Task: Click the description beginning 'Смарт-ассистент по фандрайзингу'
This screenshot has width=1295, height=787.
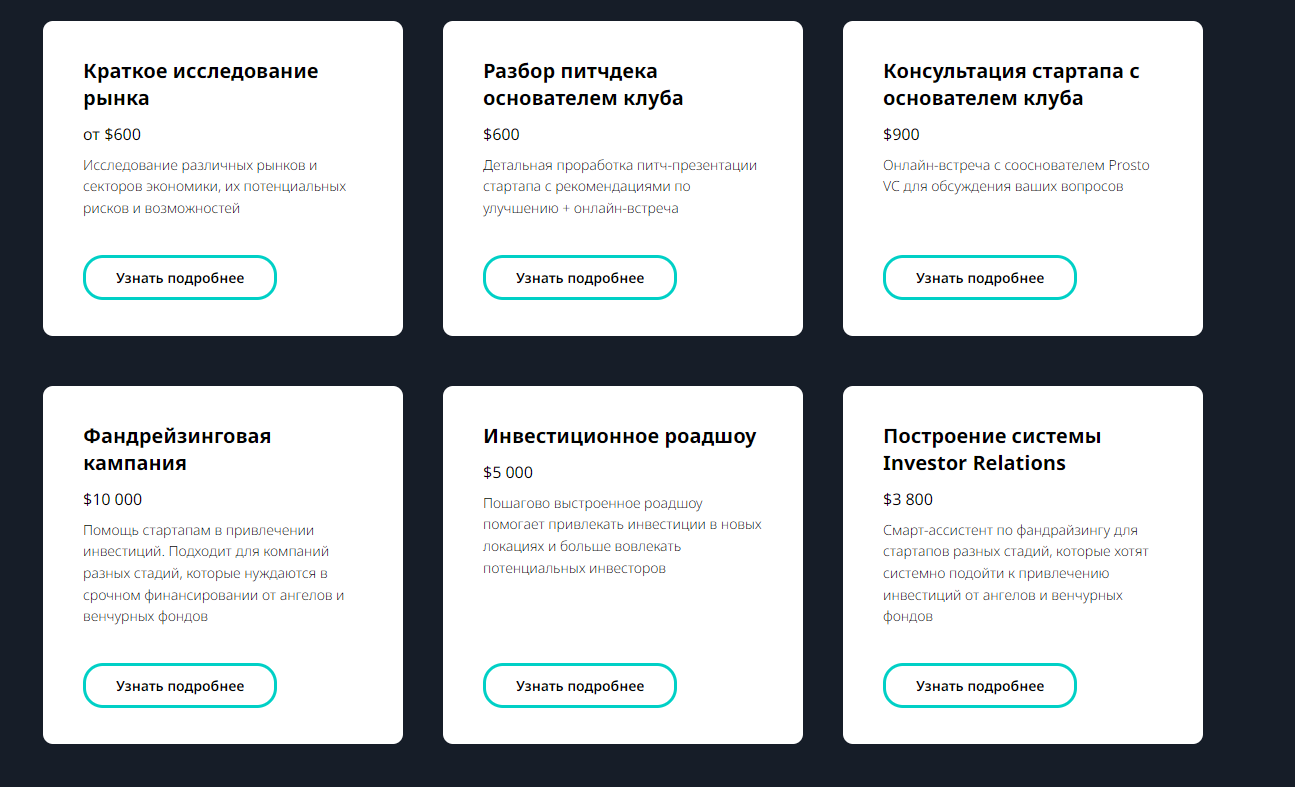Action: (x=1016, y=573)
